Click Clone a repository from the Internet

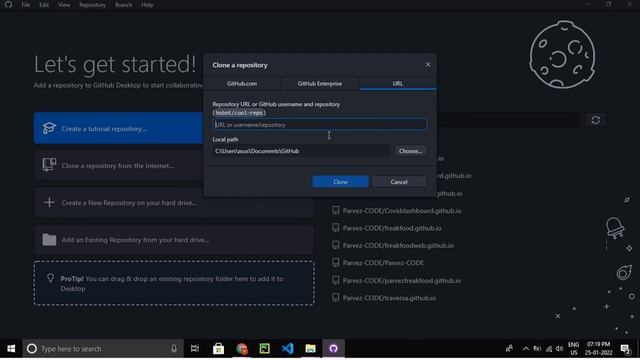tap(118, 165)
